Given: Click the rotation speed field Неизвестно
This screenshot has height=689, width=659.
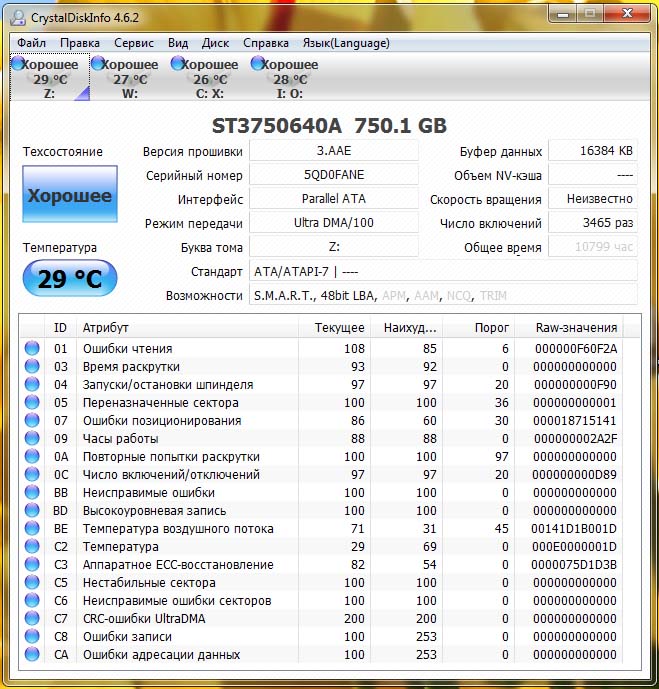Looking at the screenshot, I should [x=593, y=199].
